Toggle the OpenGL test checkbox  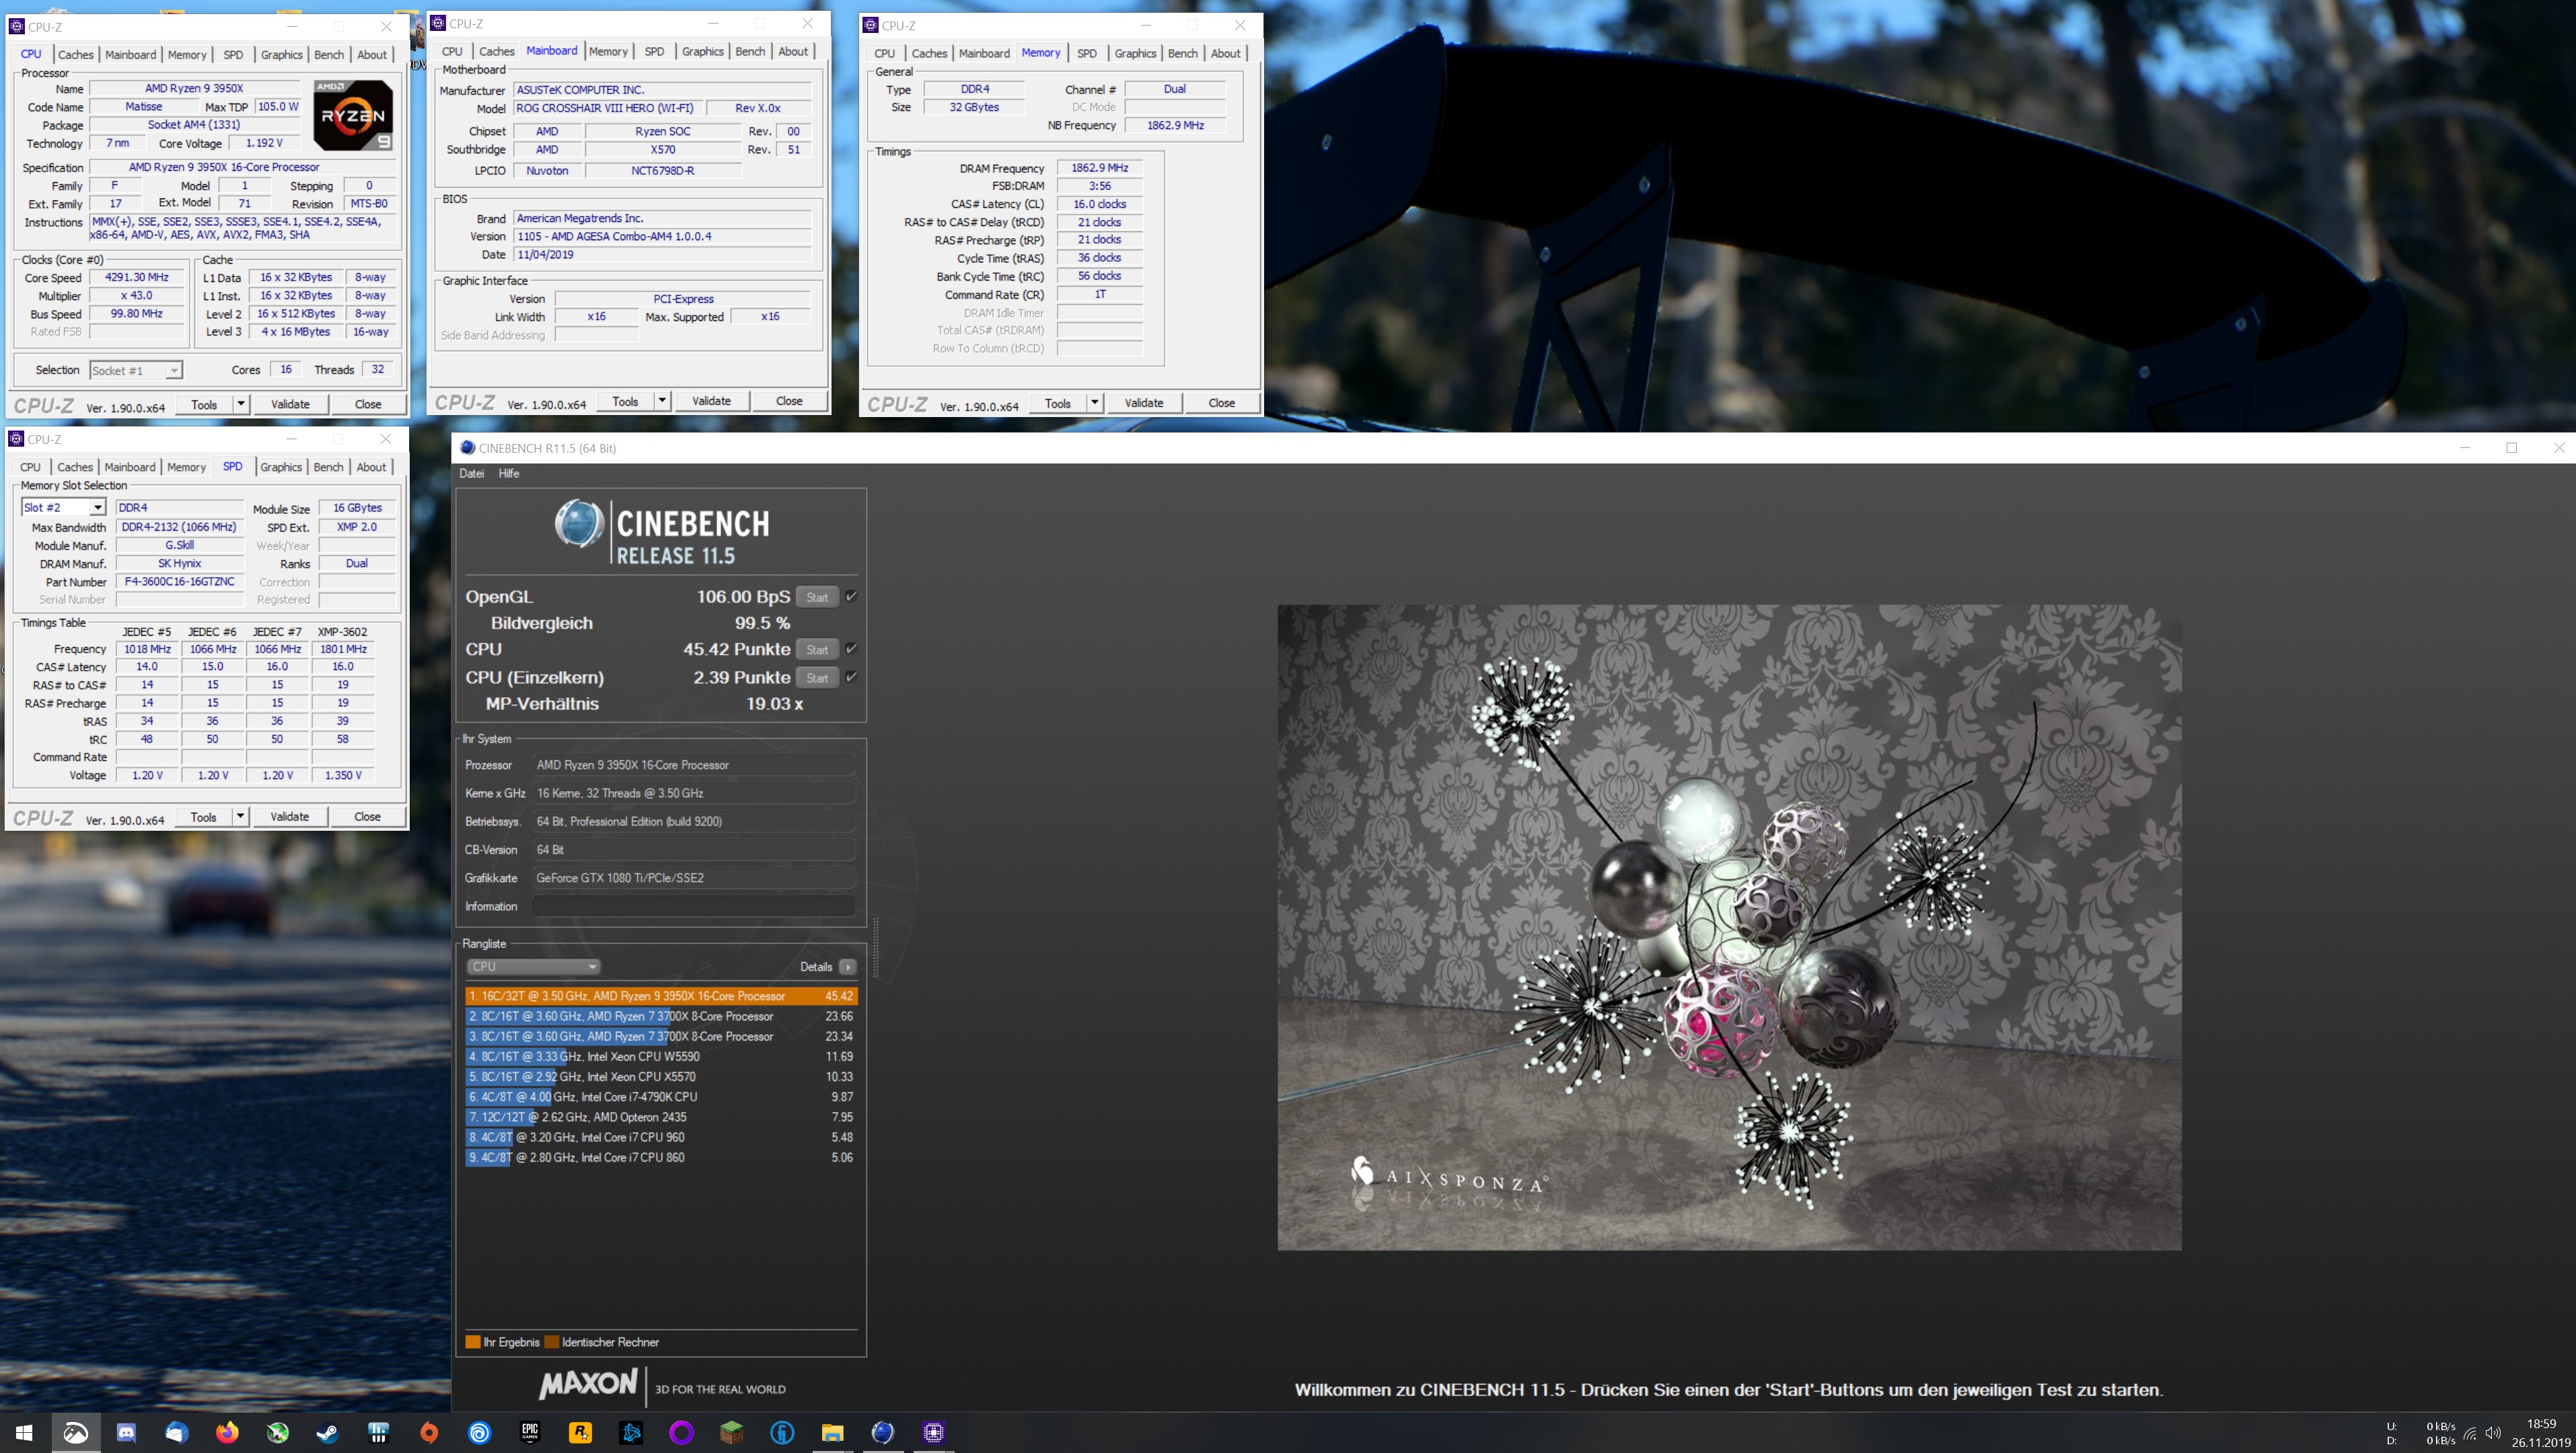click(851, 596)
